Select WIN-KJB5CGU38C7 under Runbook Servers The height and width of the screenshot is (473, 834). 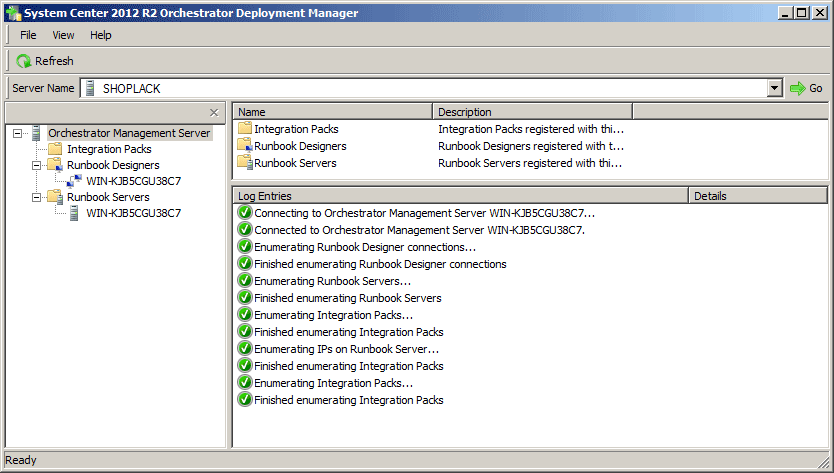[134, 213]
